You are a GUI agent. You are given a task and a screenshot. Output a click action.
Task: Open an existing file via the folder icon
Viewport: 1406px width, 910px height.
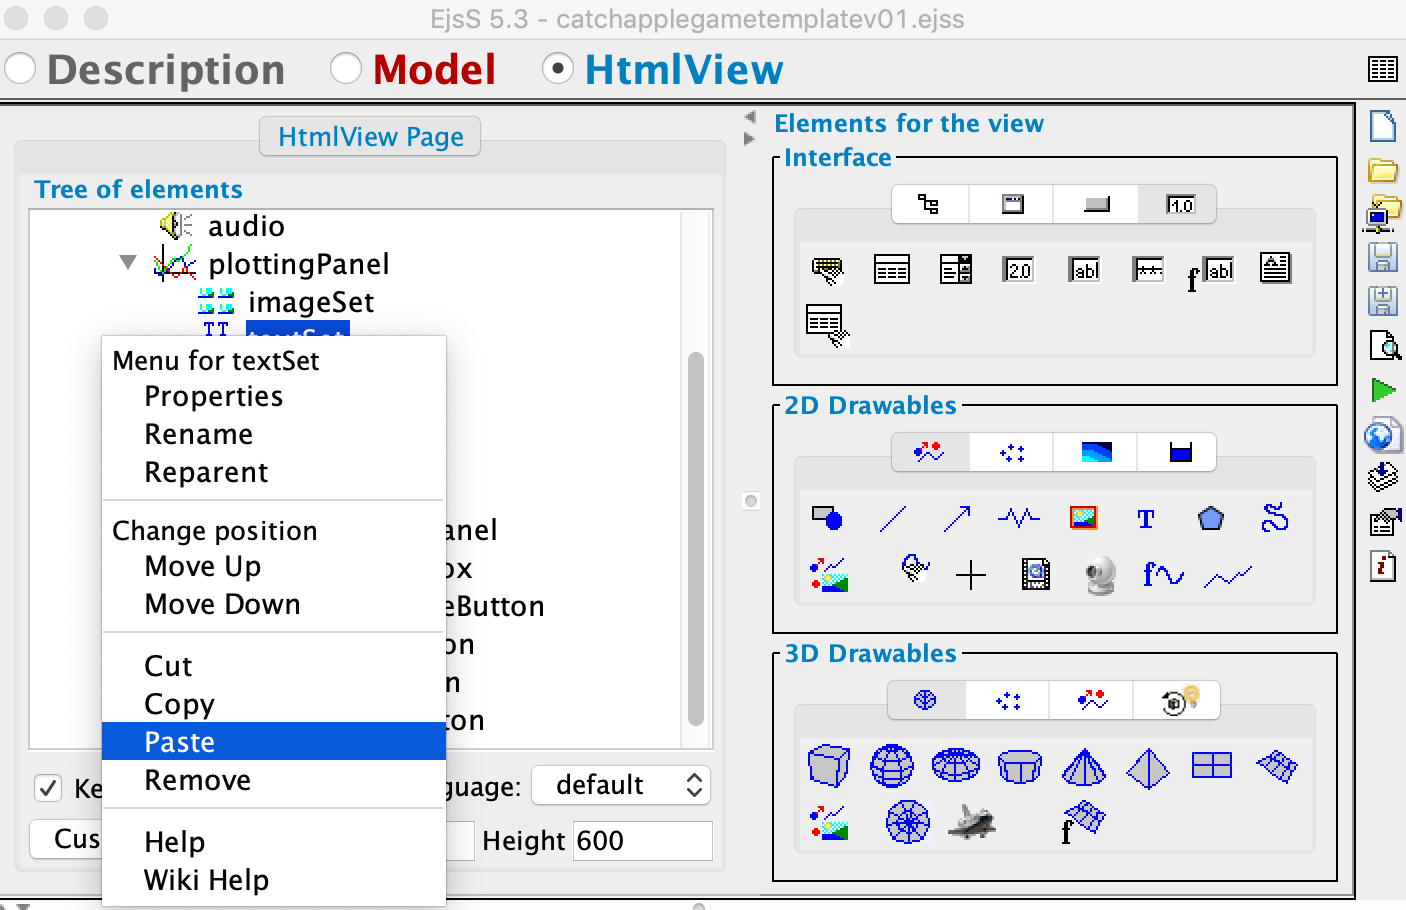coord(1383,171)
